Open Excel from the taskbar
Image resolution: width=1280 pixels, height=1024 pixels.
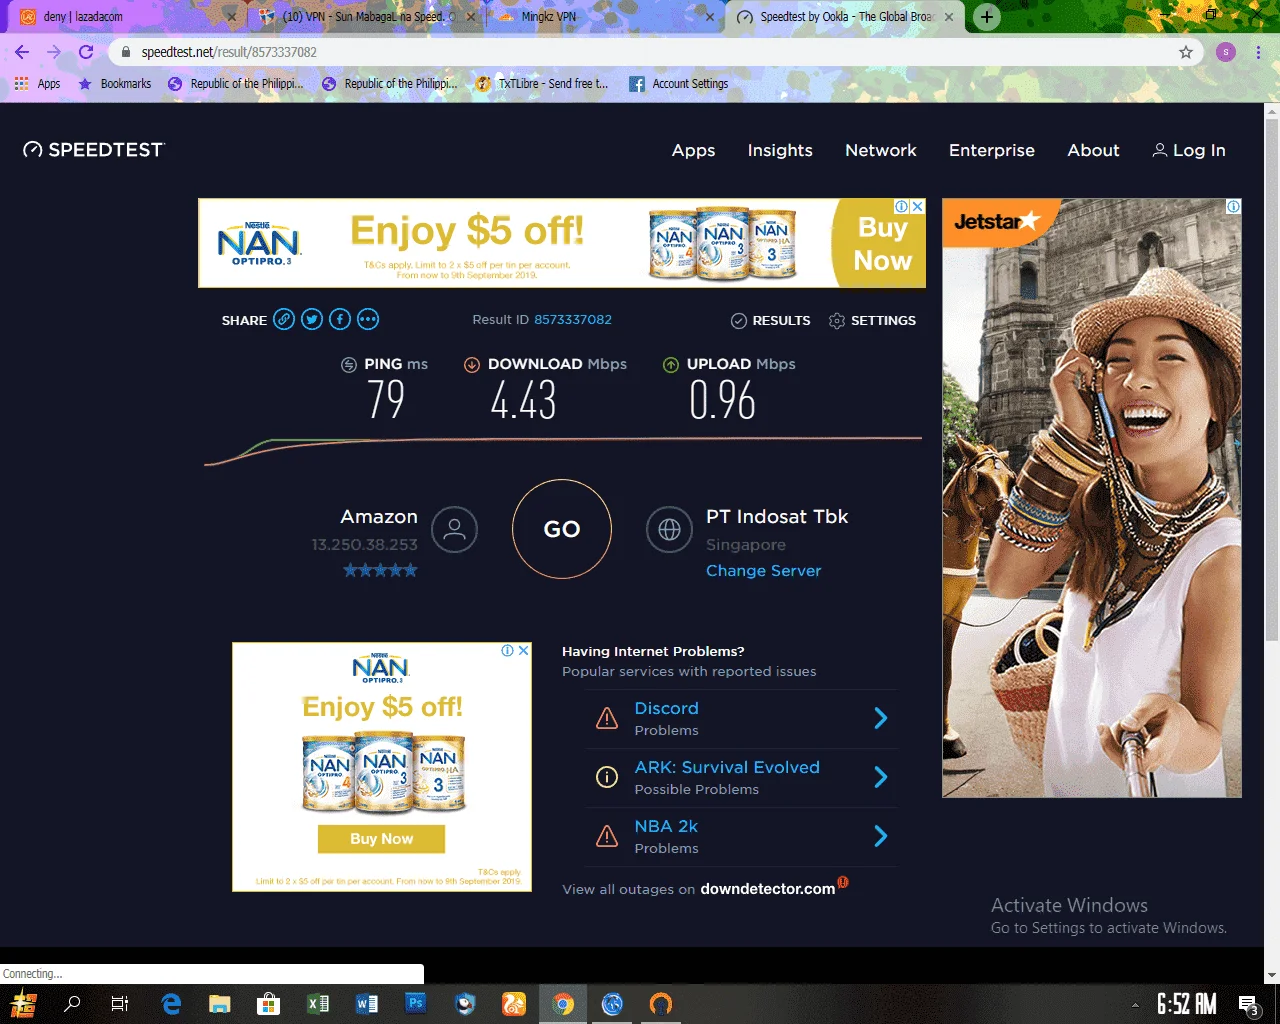tap(318, 1004)
